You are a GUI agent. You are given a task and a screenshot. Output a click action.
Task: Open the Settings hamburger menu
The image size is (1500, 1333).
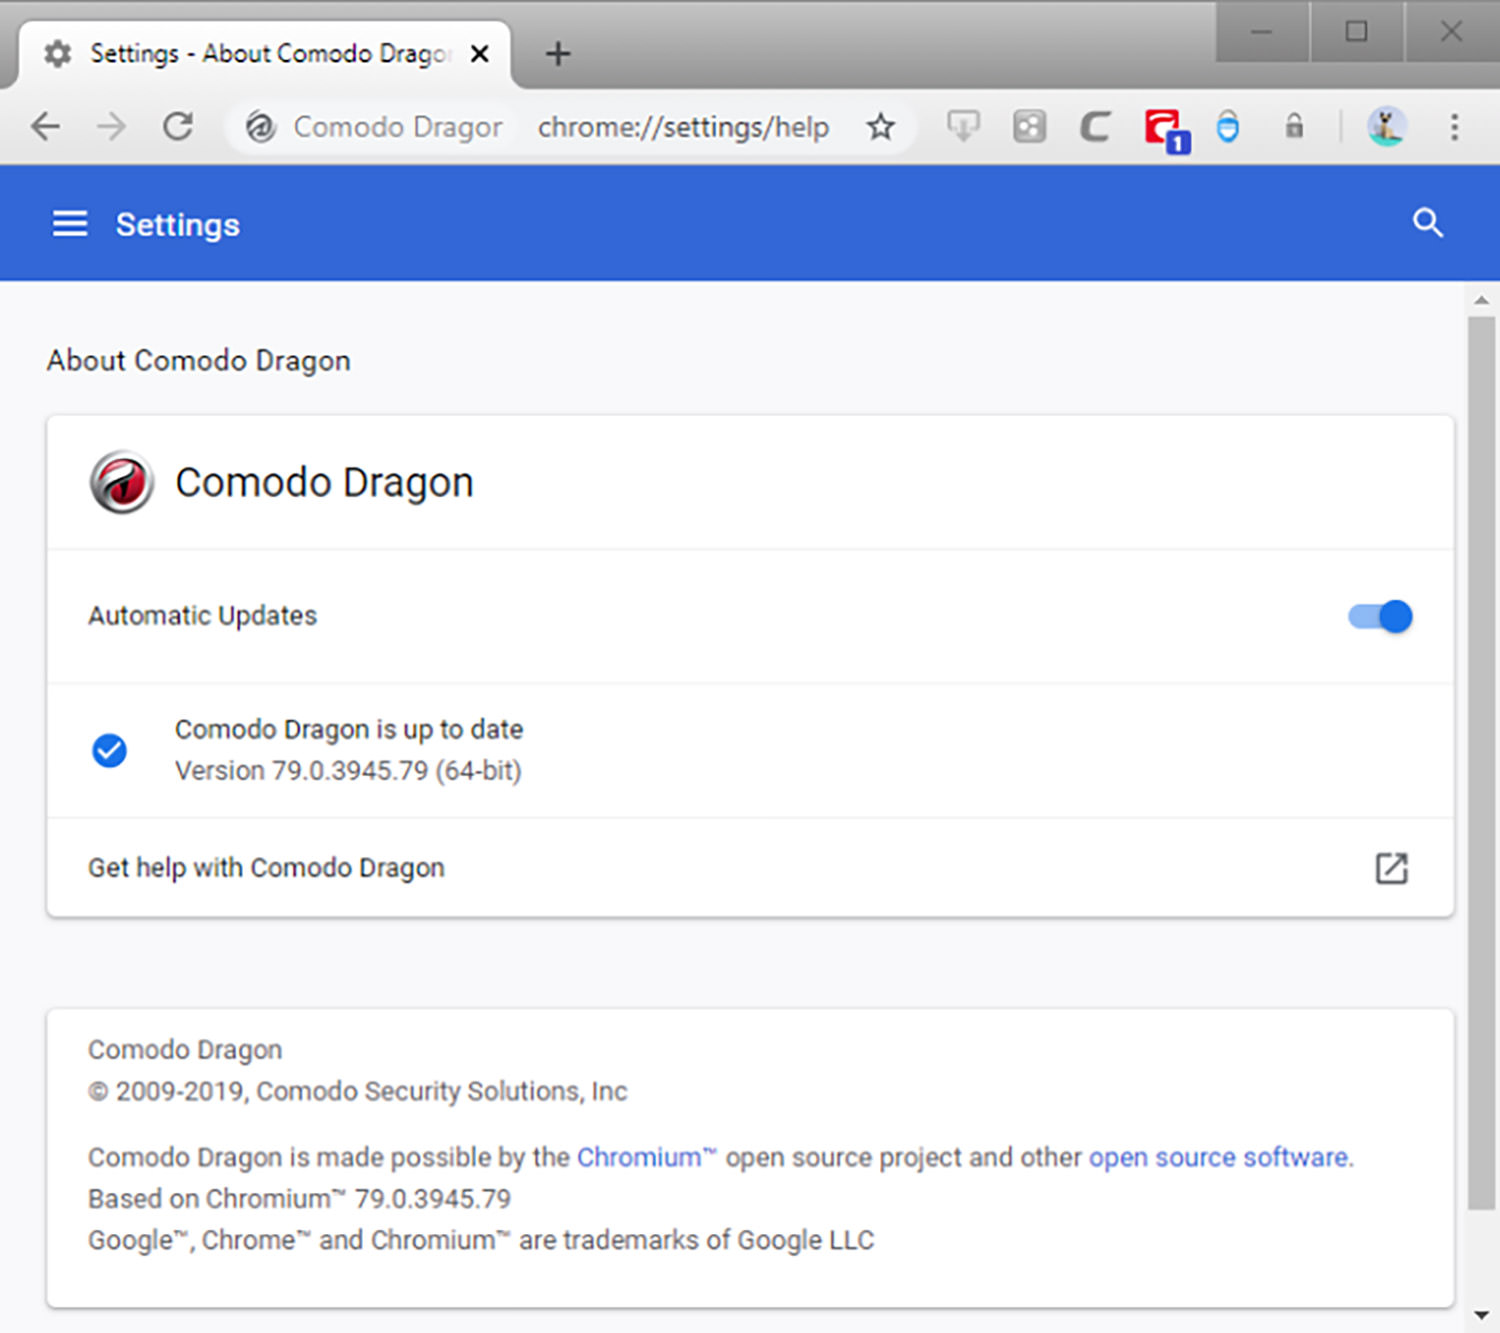(x=70, y=224)
